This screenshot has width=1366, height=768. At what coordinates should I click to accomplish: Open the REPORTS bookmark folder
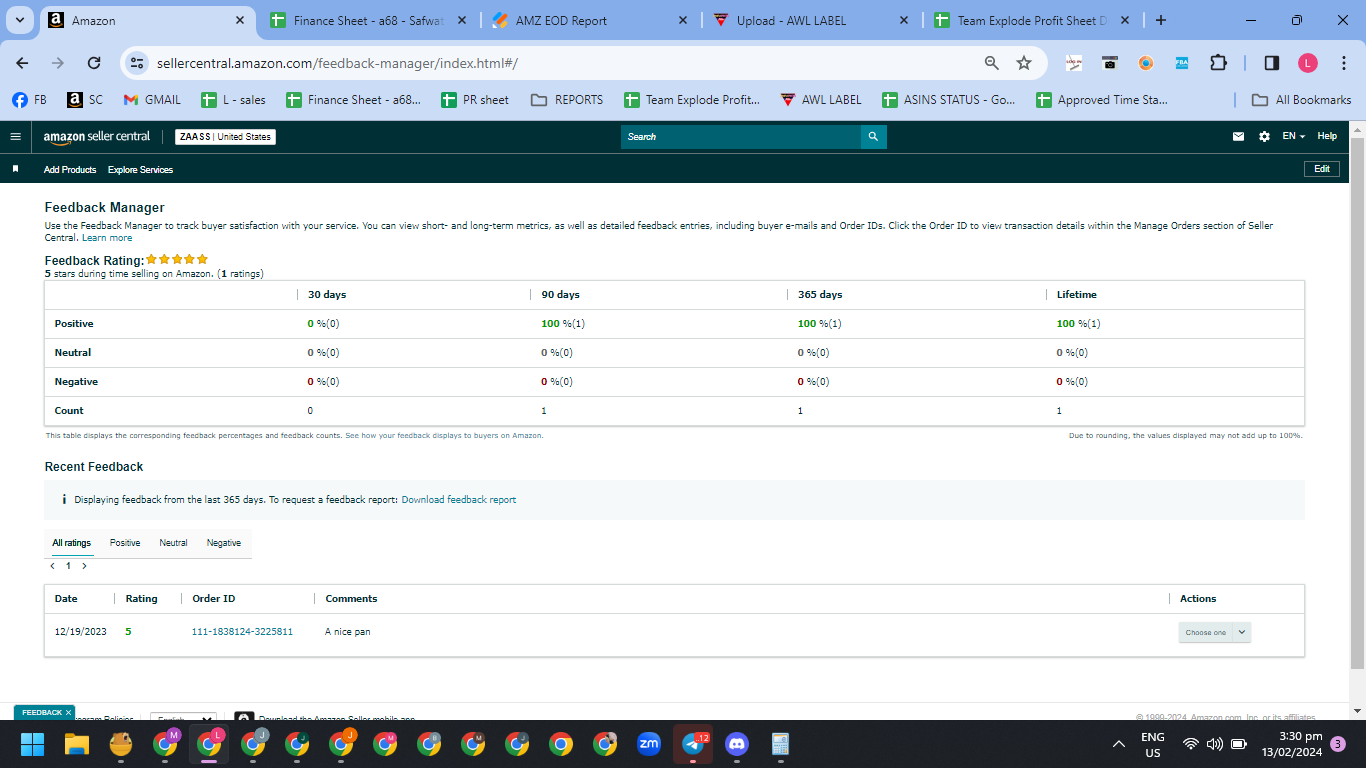pos(567,100)
